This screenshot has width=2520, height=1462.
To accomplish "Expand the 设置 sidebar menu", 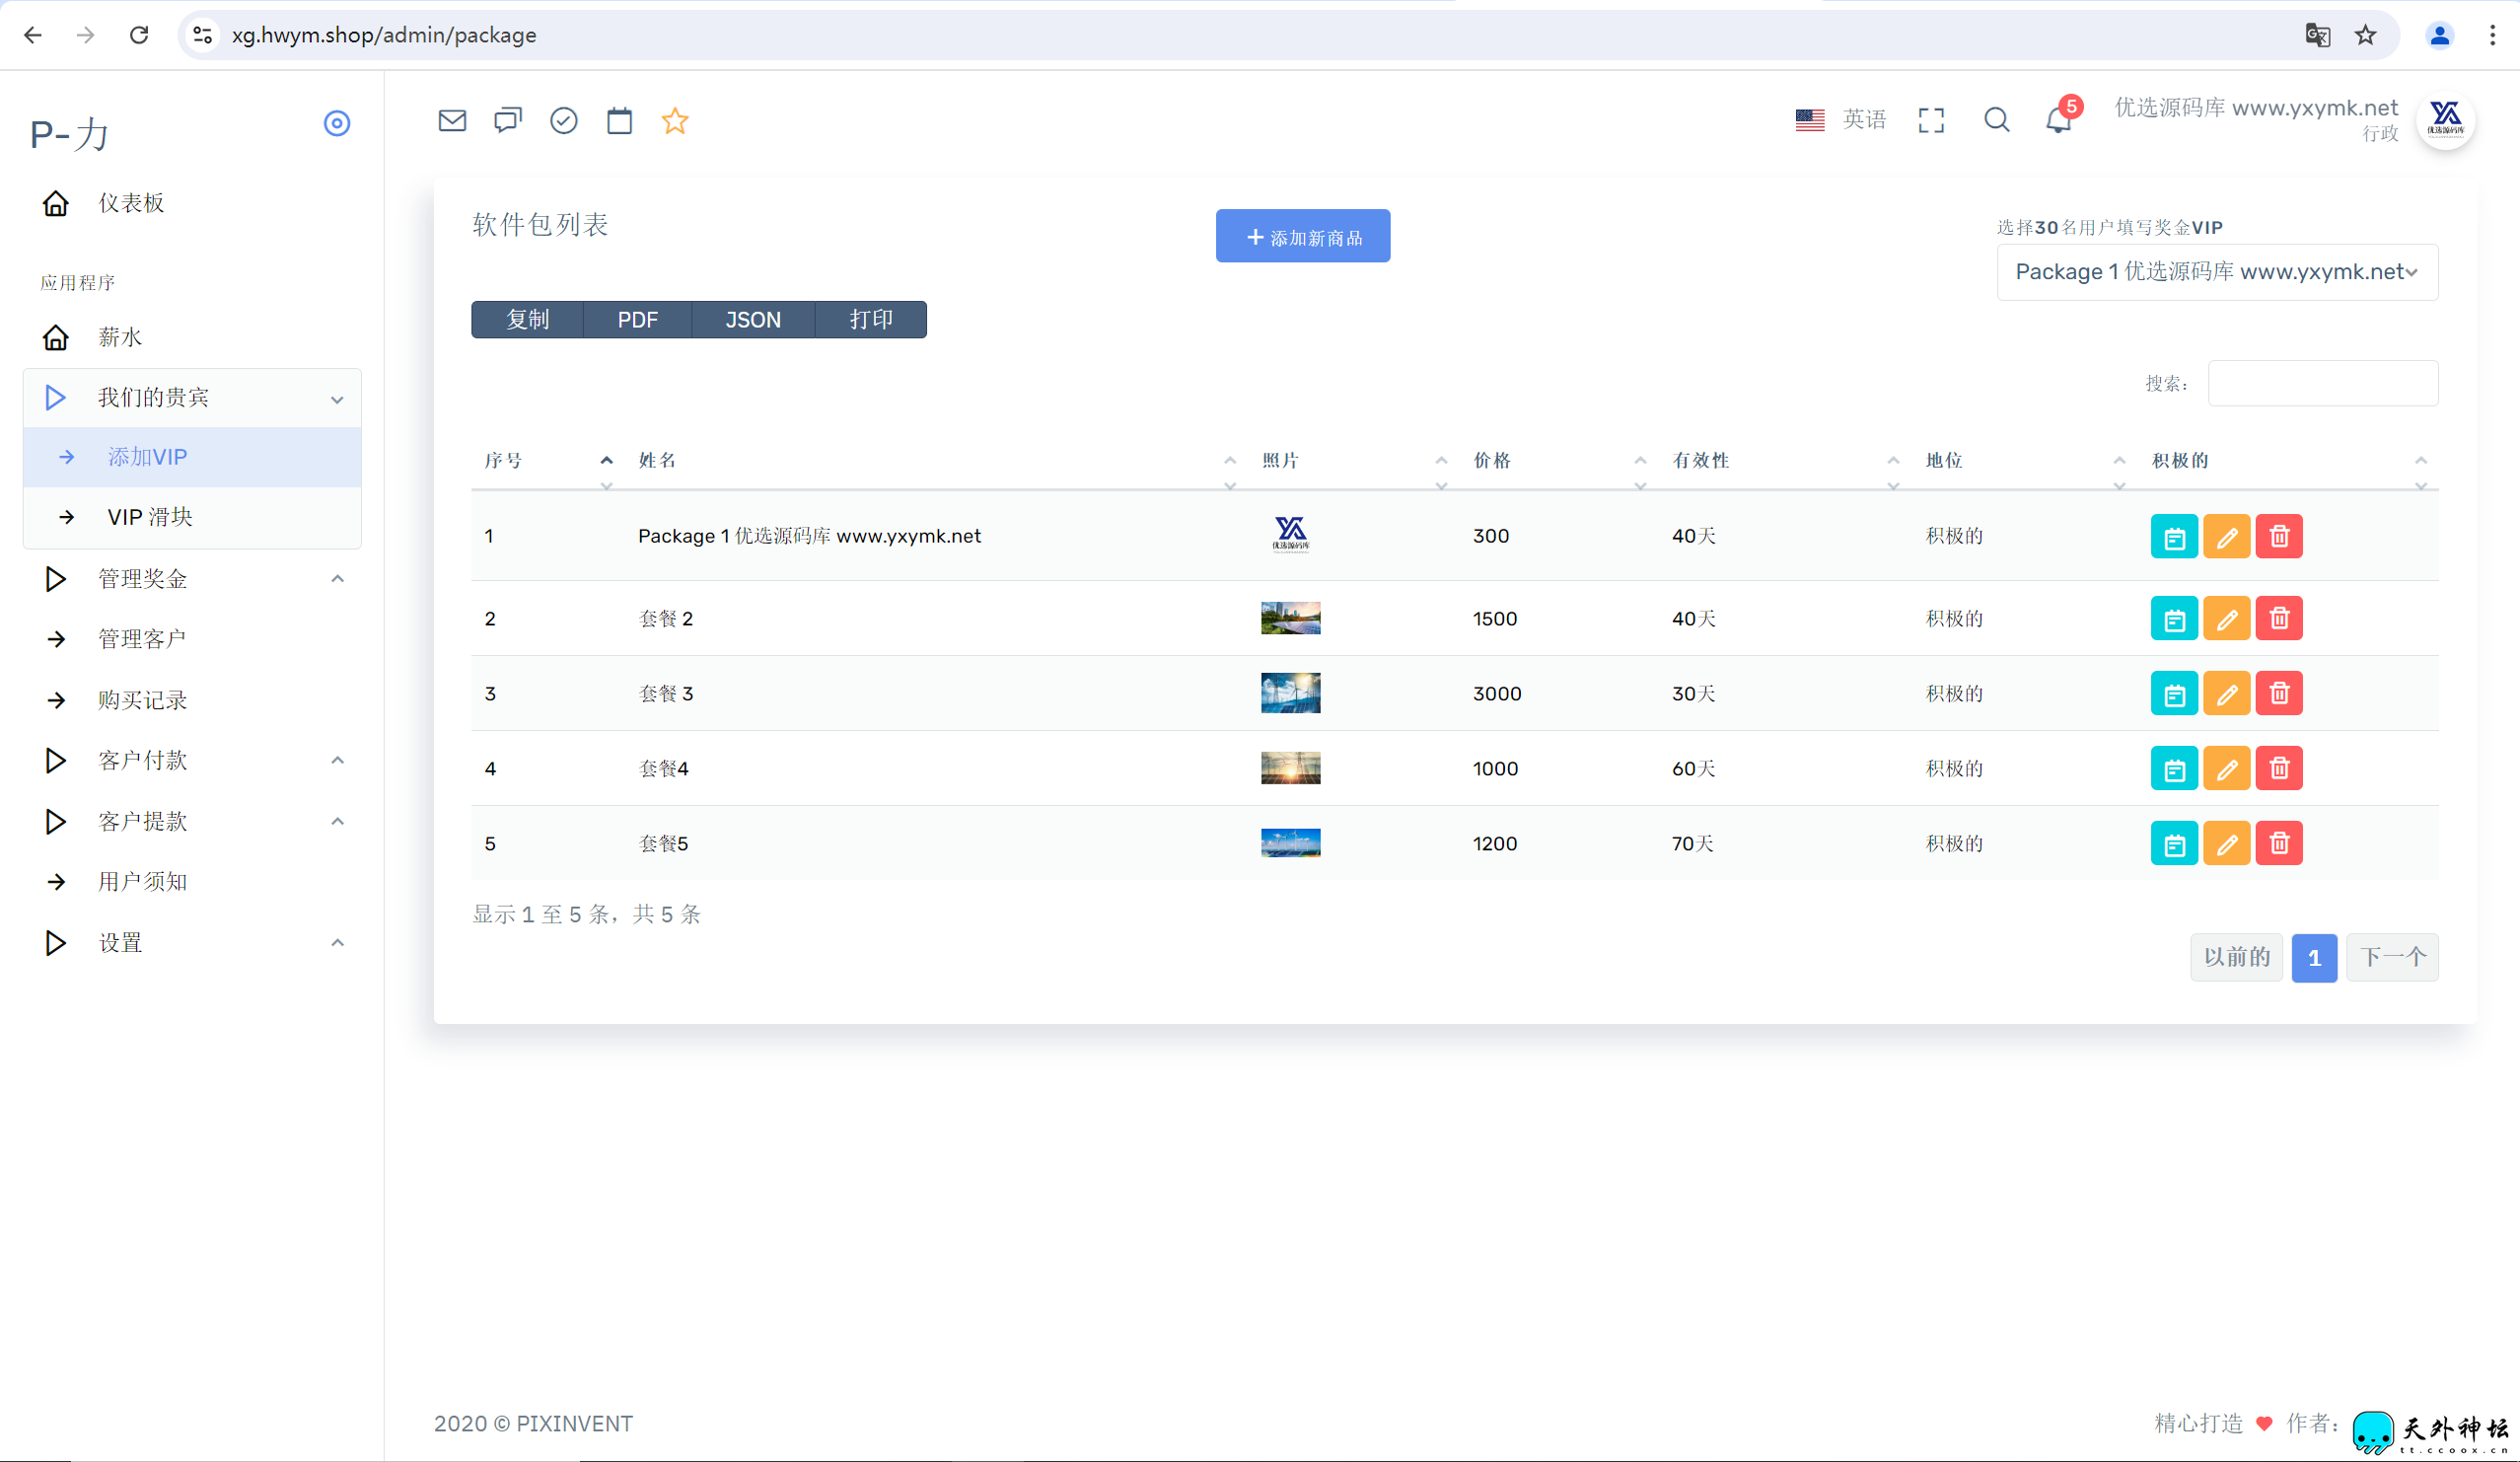I will pos(193,943).
